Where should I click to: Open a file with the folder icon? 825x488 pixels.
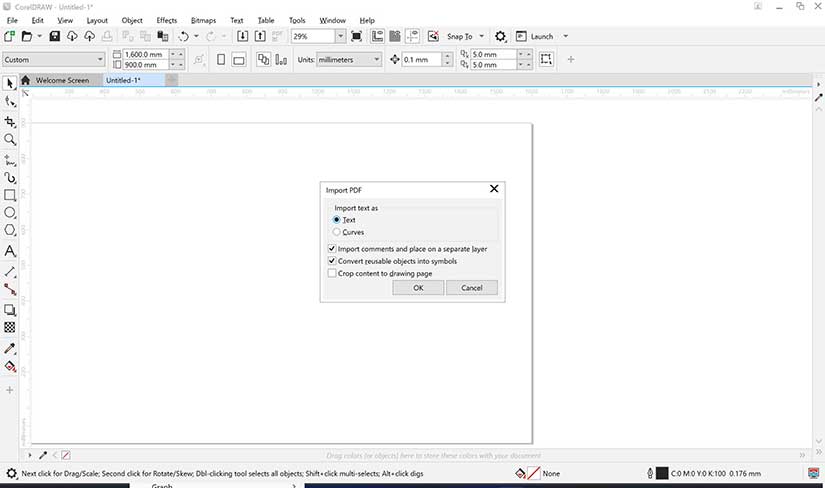(26, 36)
